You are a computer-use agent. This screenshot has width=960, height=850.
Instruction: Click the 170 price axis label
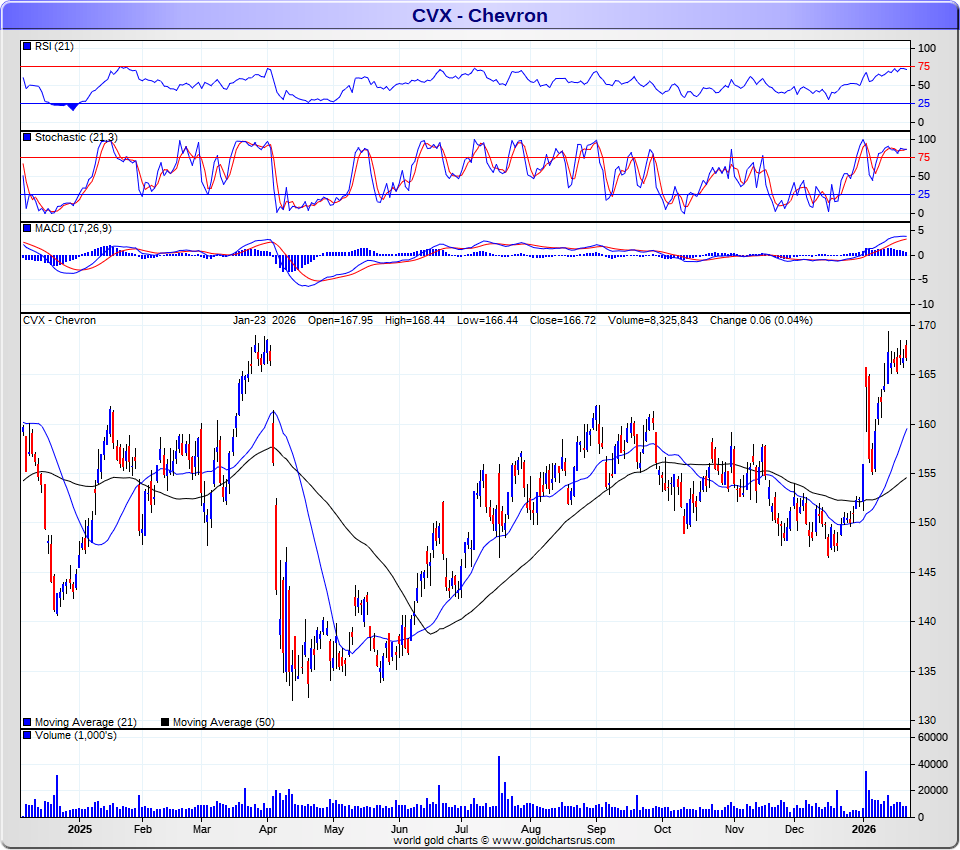click(x=927, y=325)
